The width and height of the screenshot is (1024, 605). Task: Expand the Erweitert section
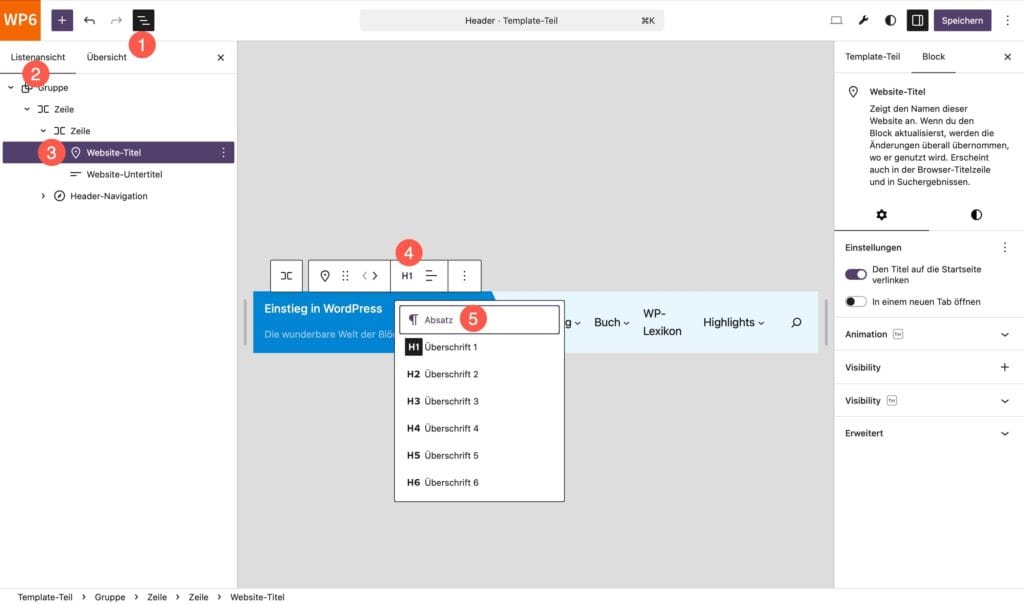(x=1005, y=433)
